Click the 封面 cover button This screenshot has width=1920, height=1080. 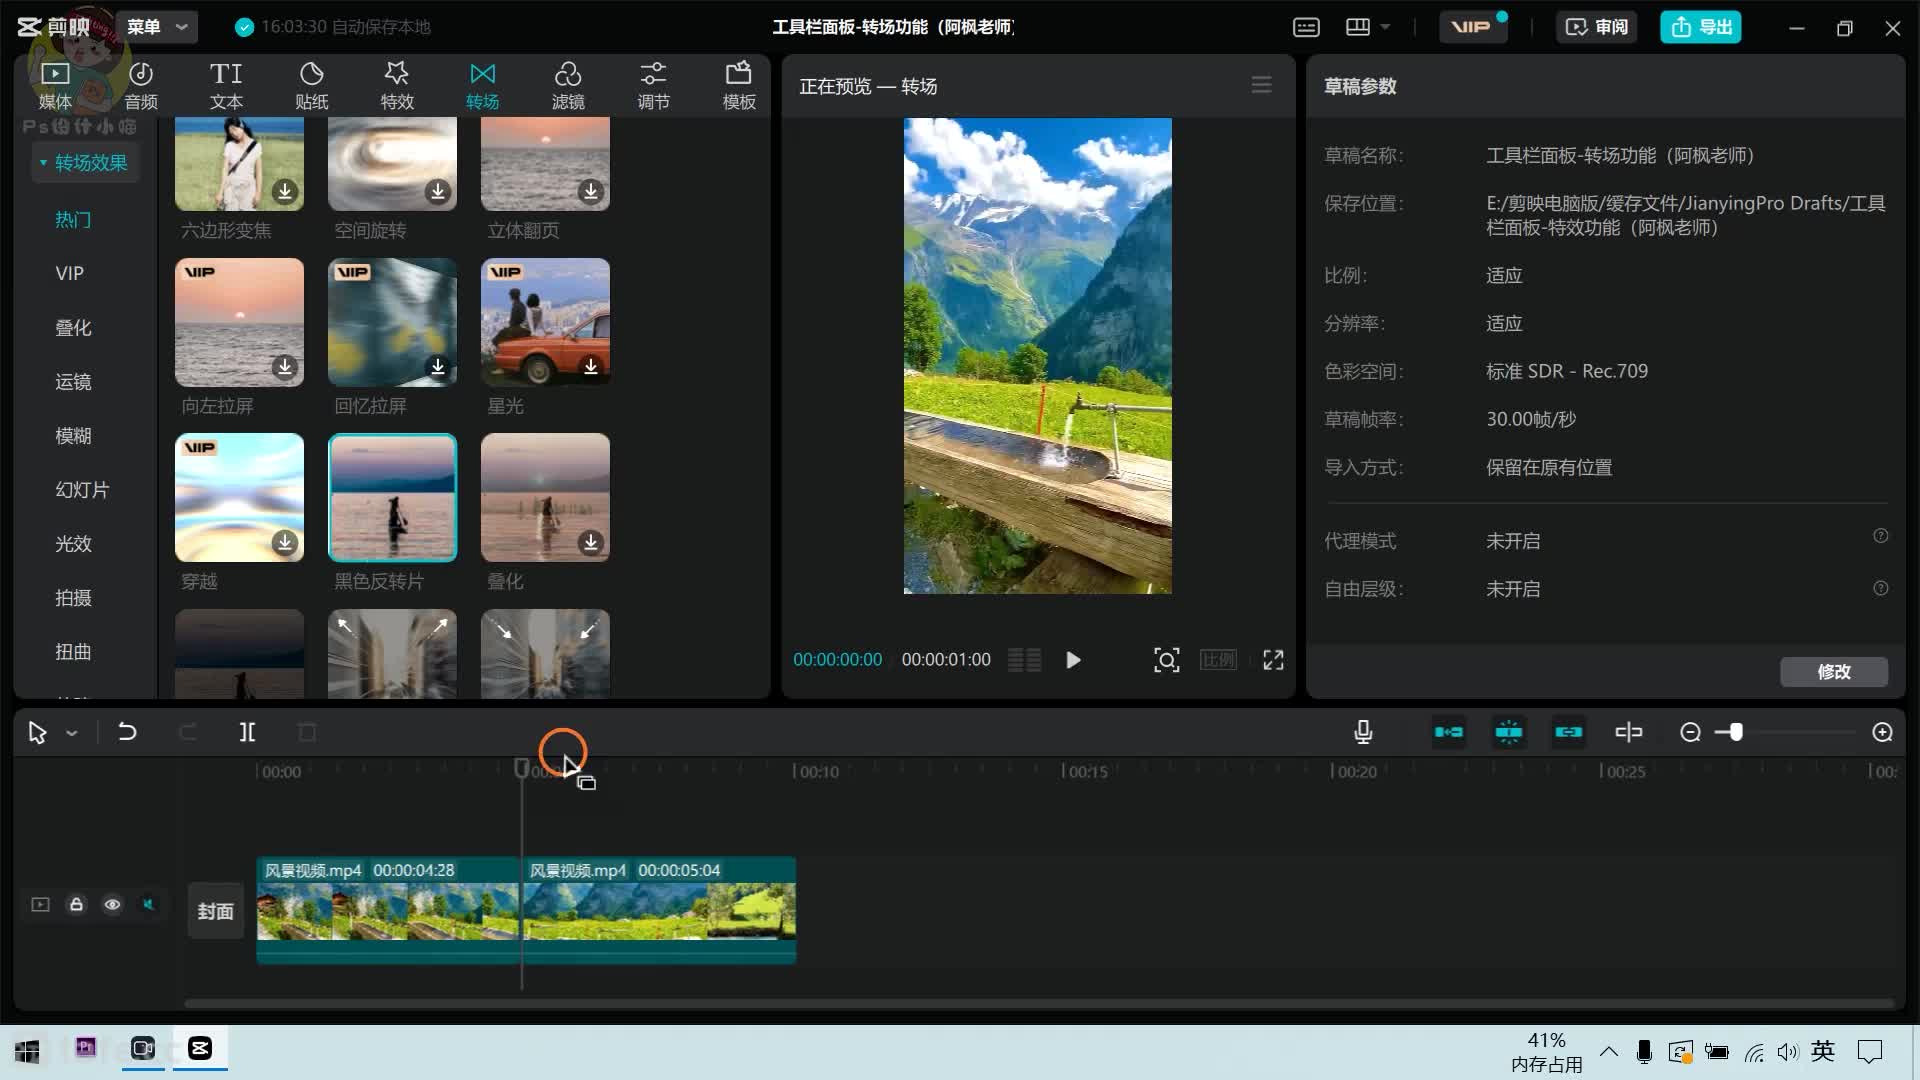coord(215,911)
